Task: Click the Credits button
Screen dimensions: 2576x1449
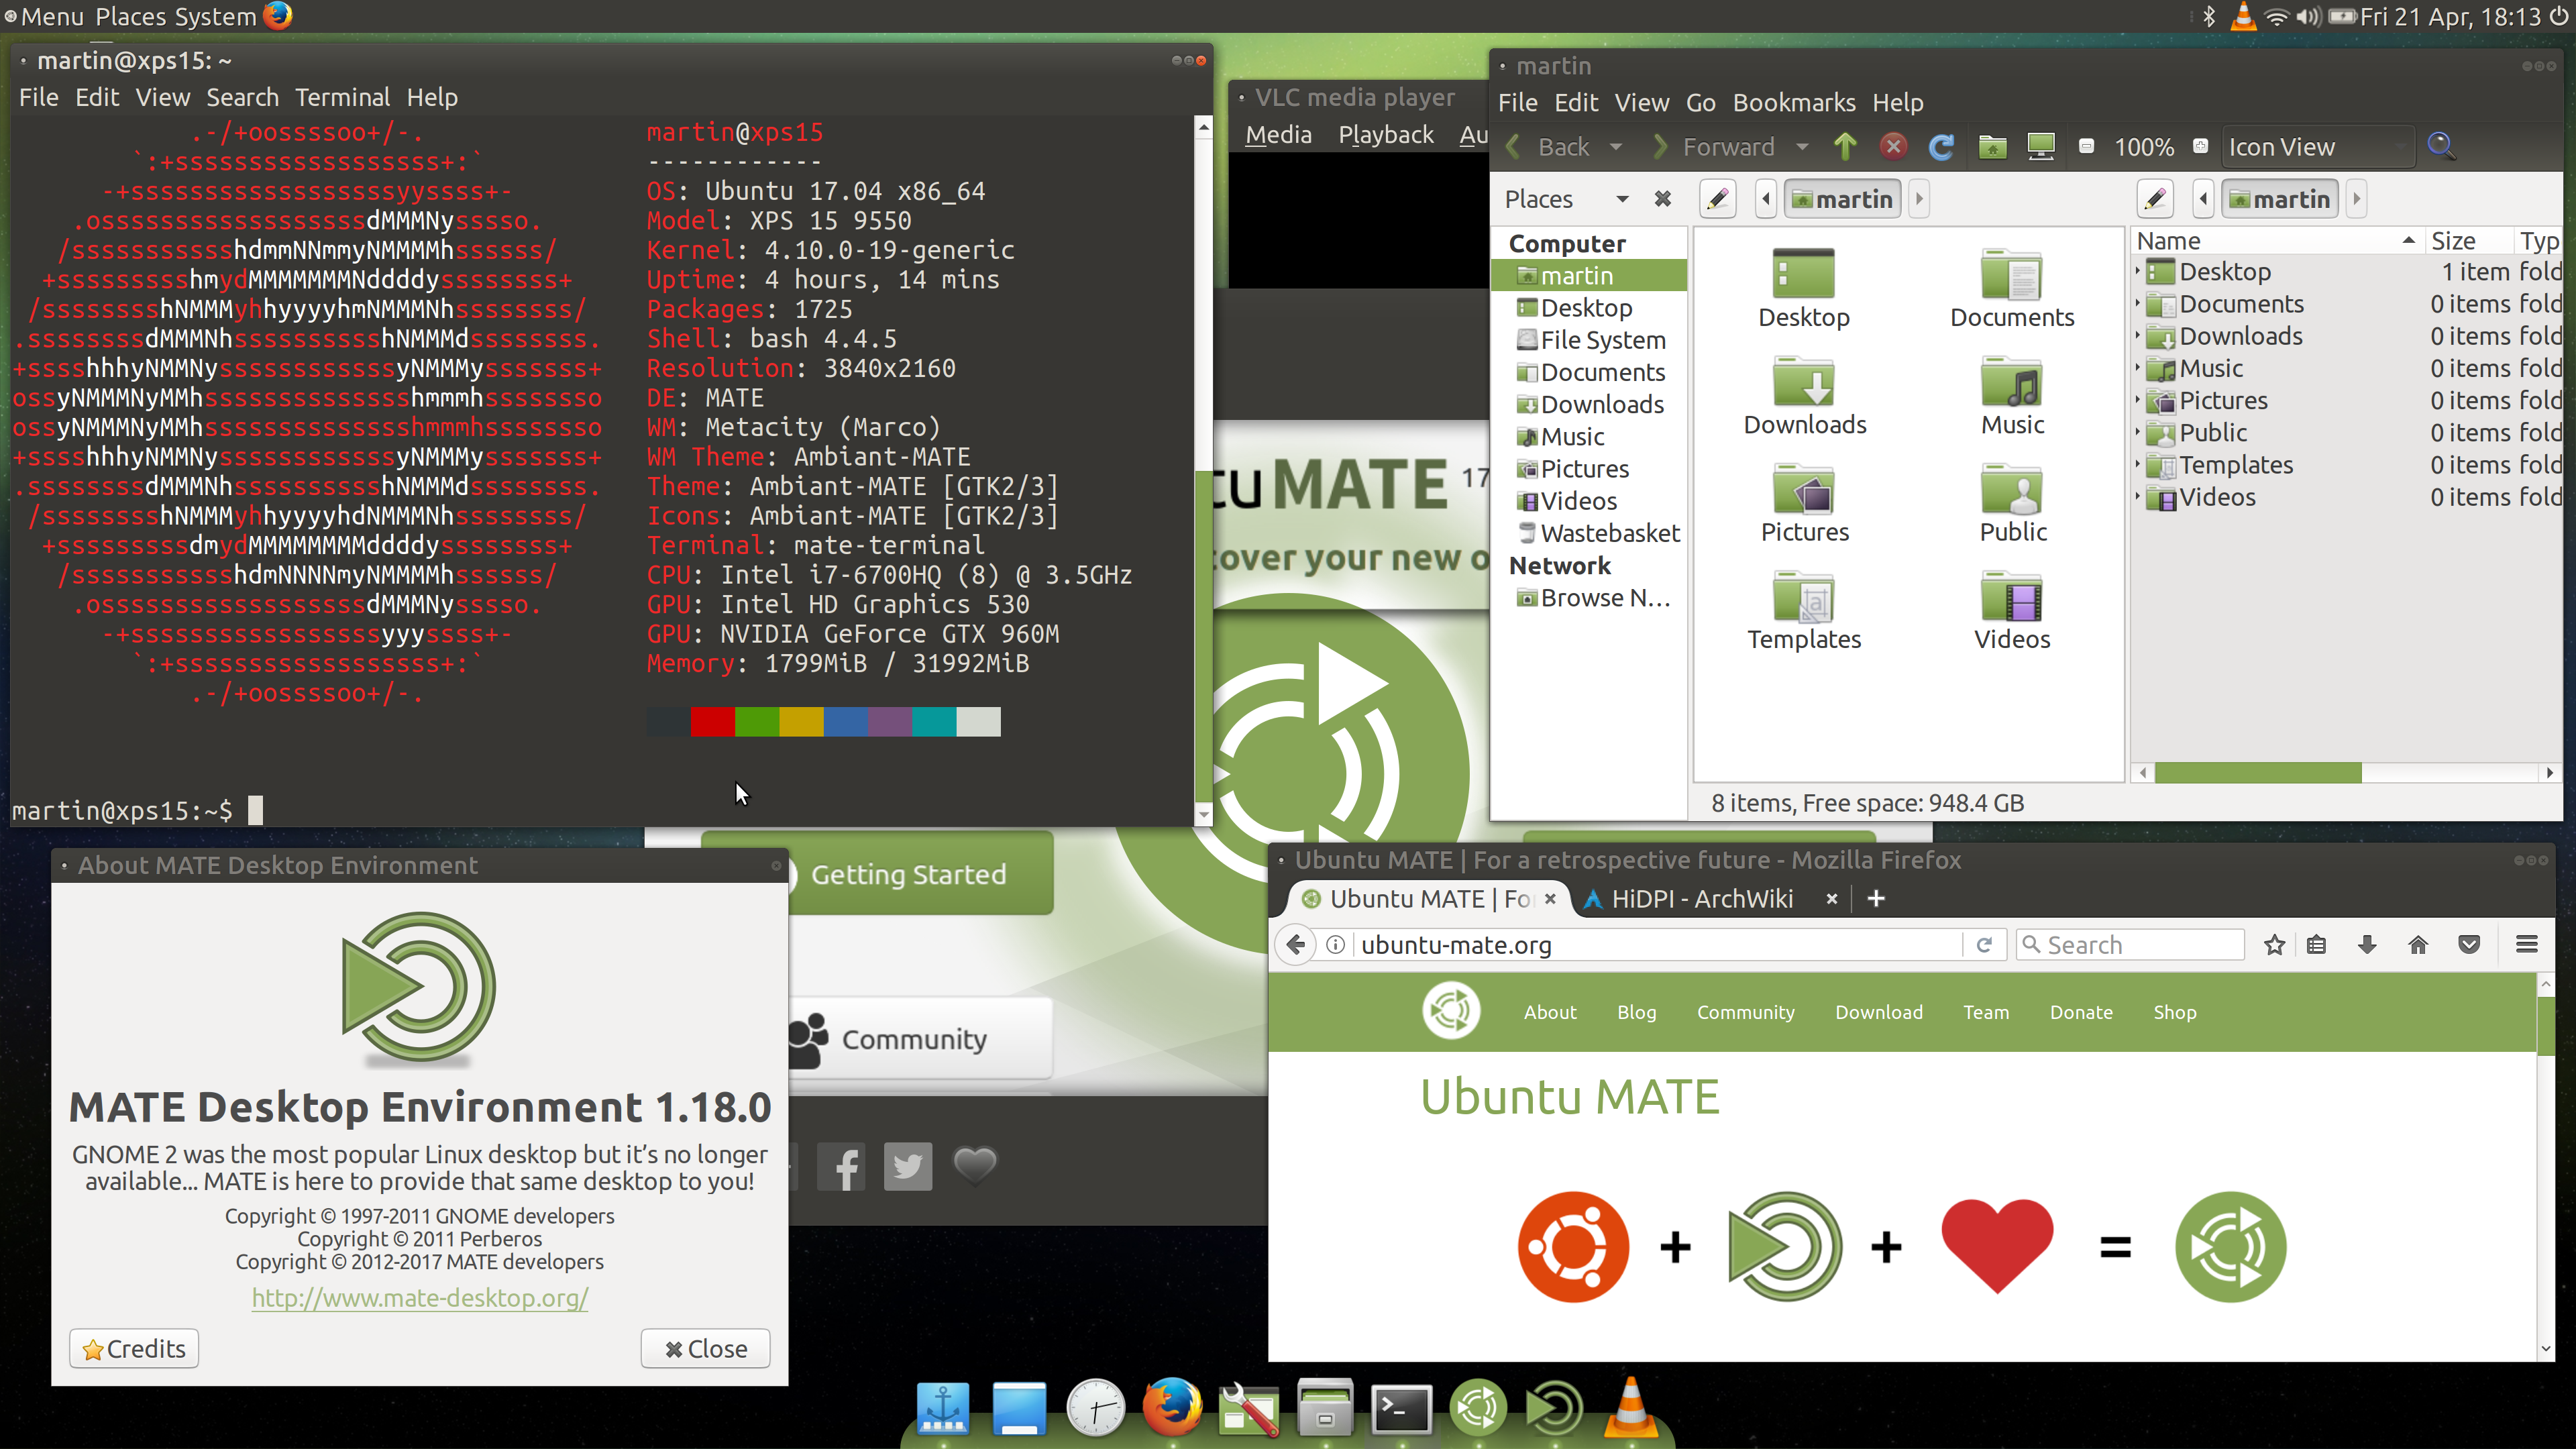Action: [134, 1348]
